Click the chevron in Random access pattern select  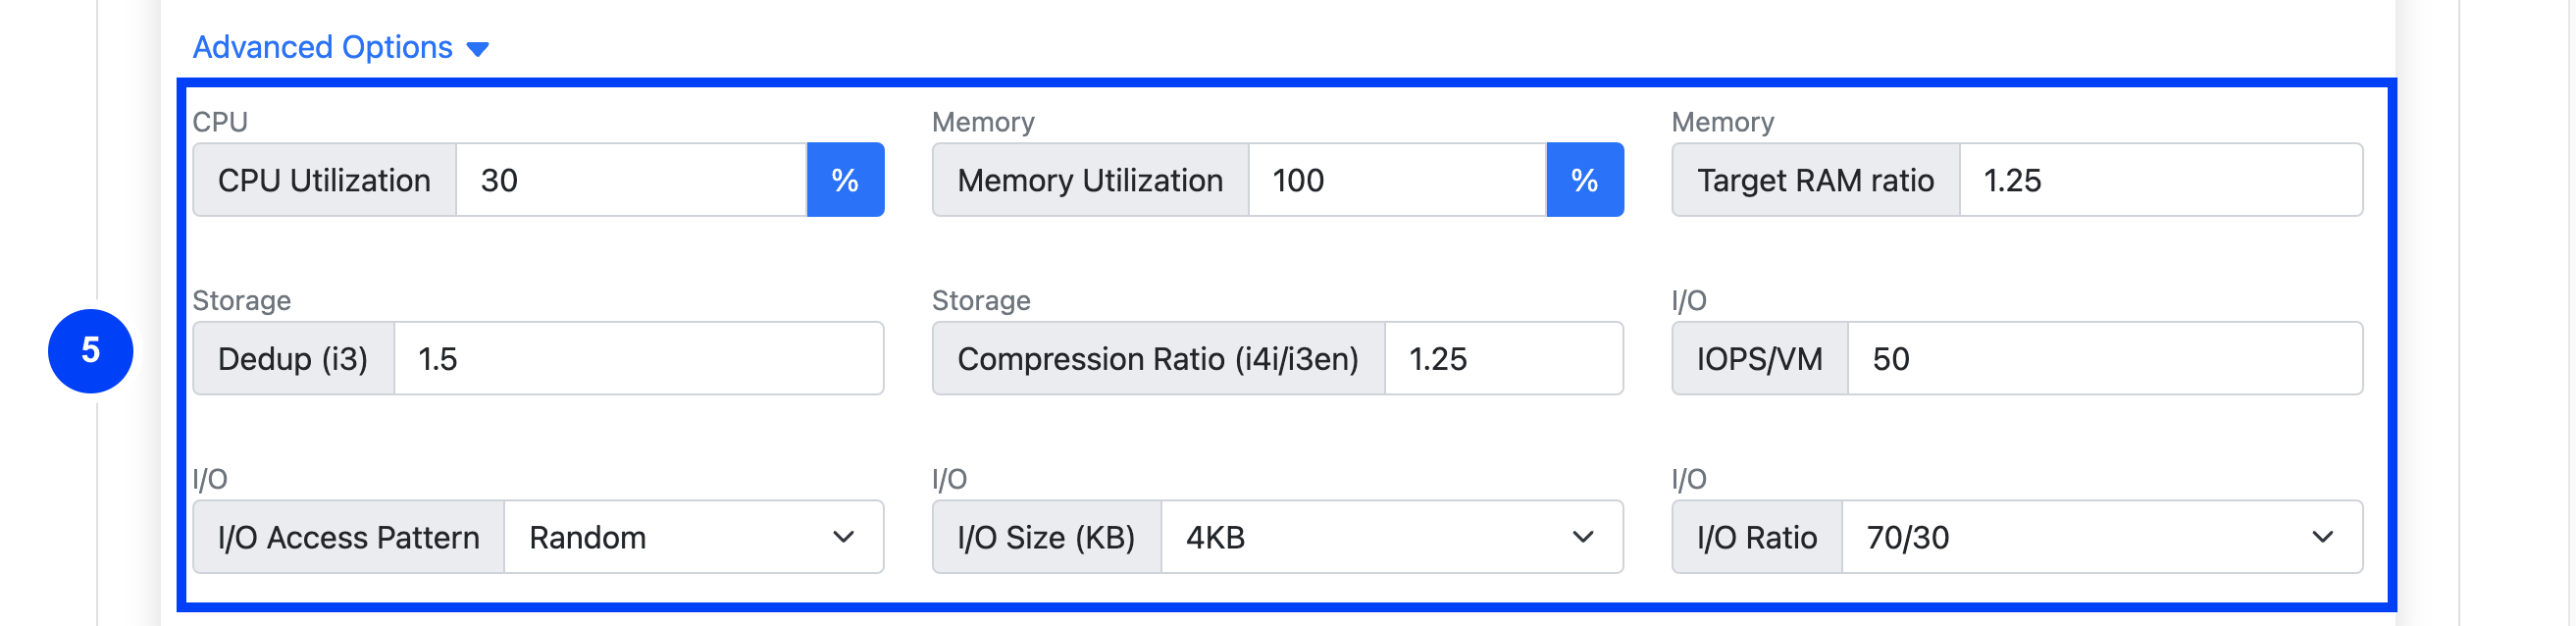point(843,537)
